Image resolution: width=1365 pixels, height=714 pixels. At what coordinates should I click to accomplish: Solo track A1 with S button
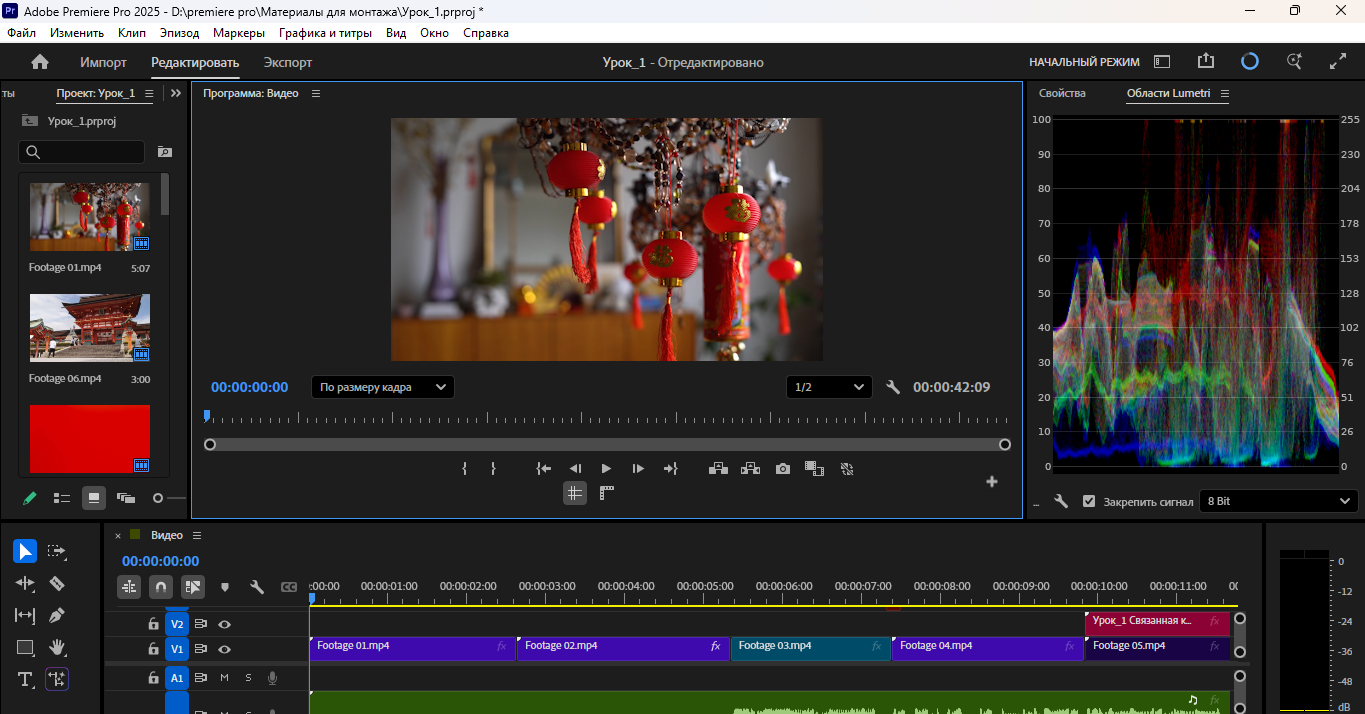pos(248,678)
